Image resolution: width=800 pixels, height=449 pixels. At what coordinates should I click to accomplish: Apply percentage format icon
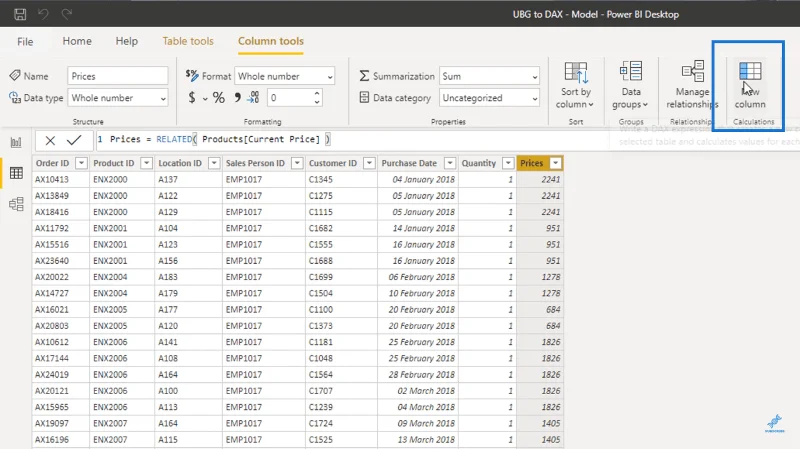pyautogui.click(x=219, y=97)
